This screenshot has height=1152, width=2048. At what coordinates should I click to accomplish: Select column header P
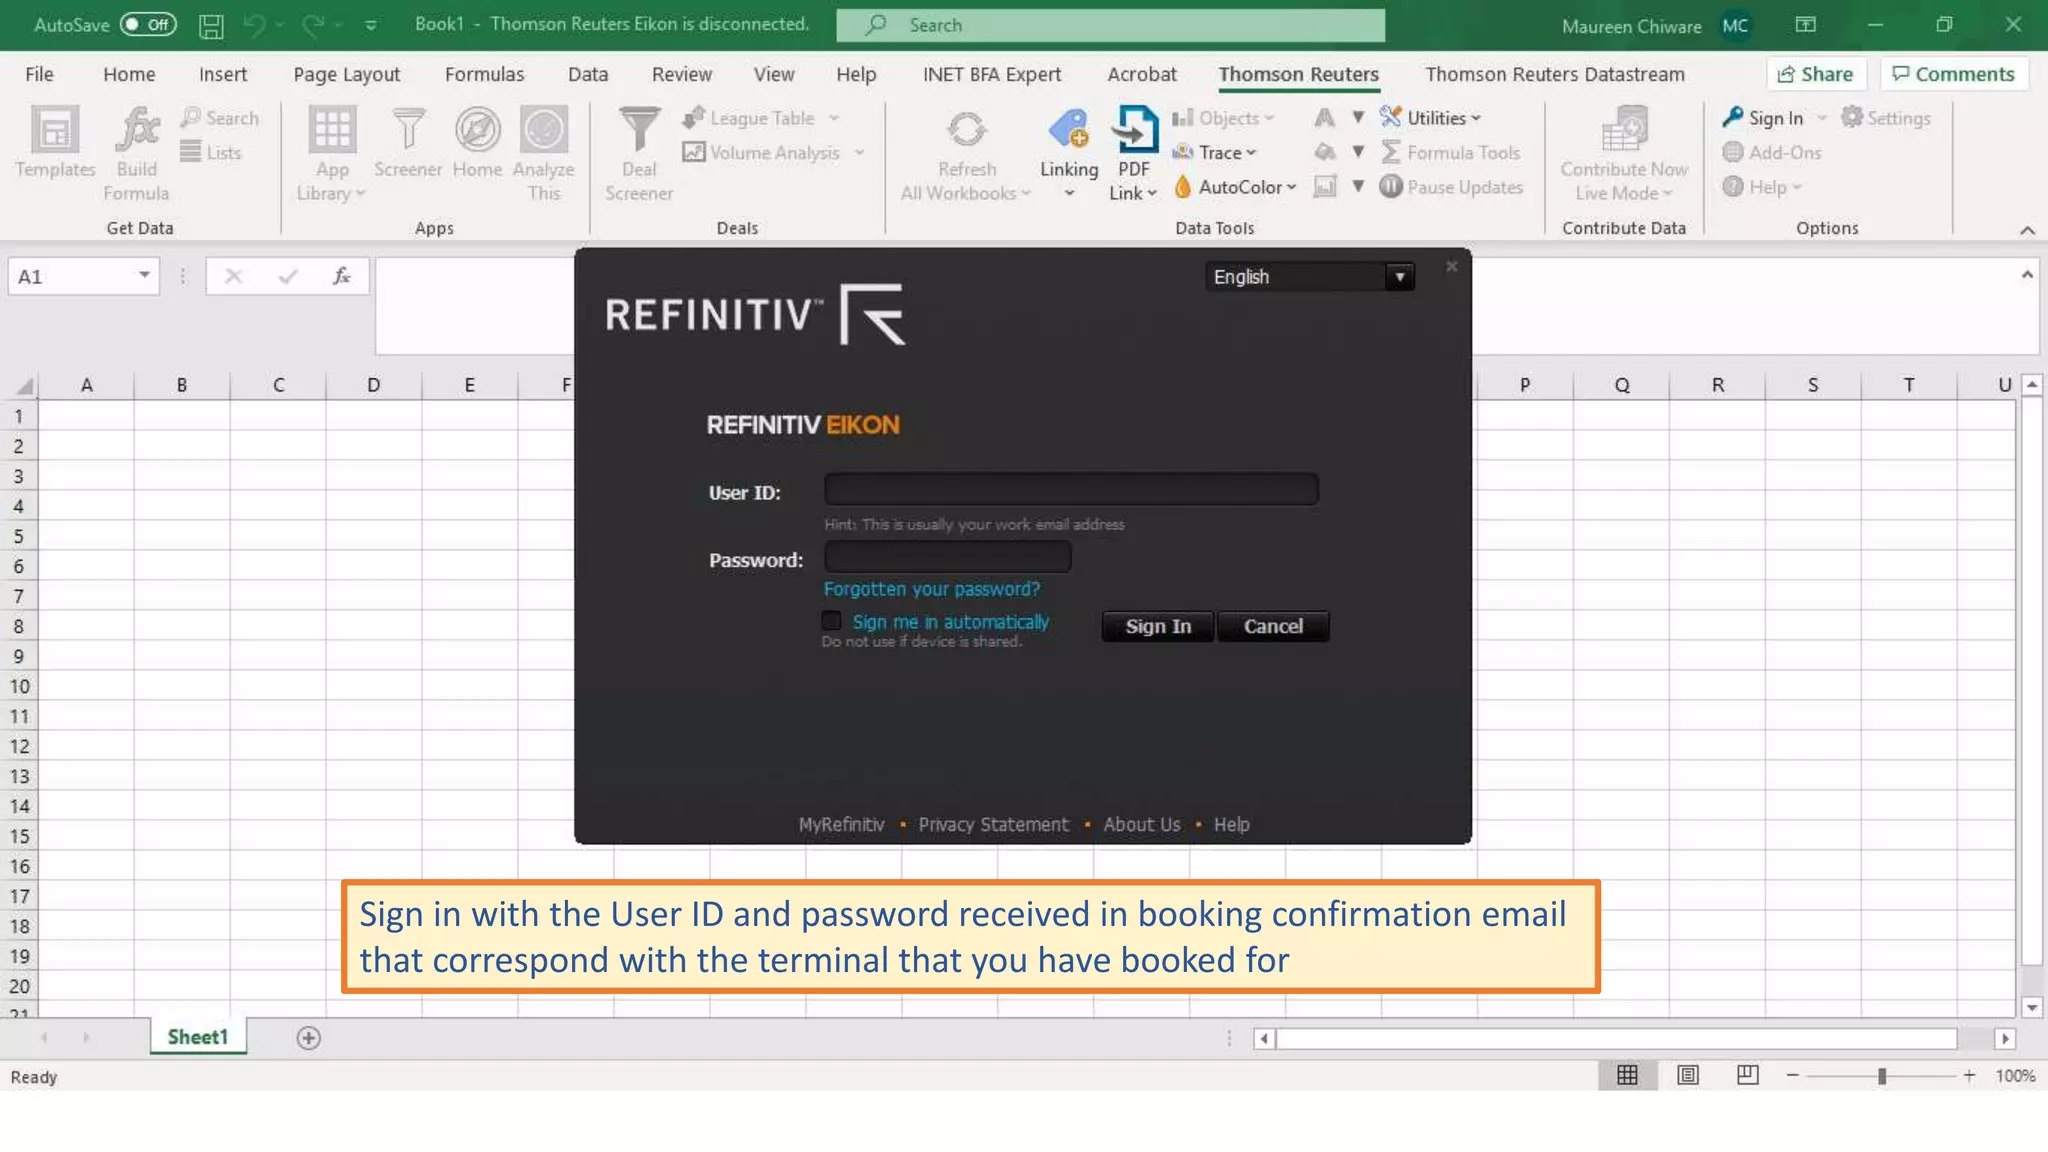(x=1524, y=385)
